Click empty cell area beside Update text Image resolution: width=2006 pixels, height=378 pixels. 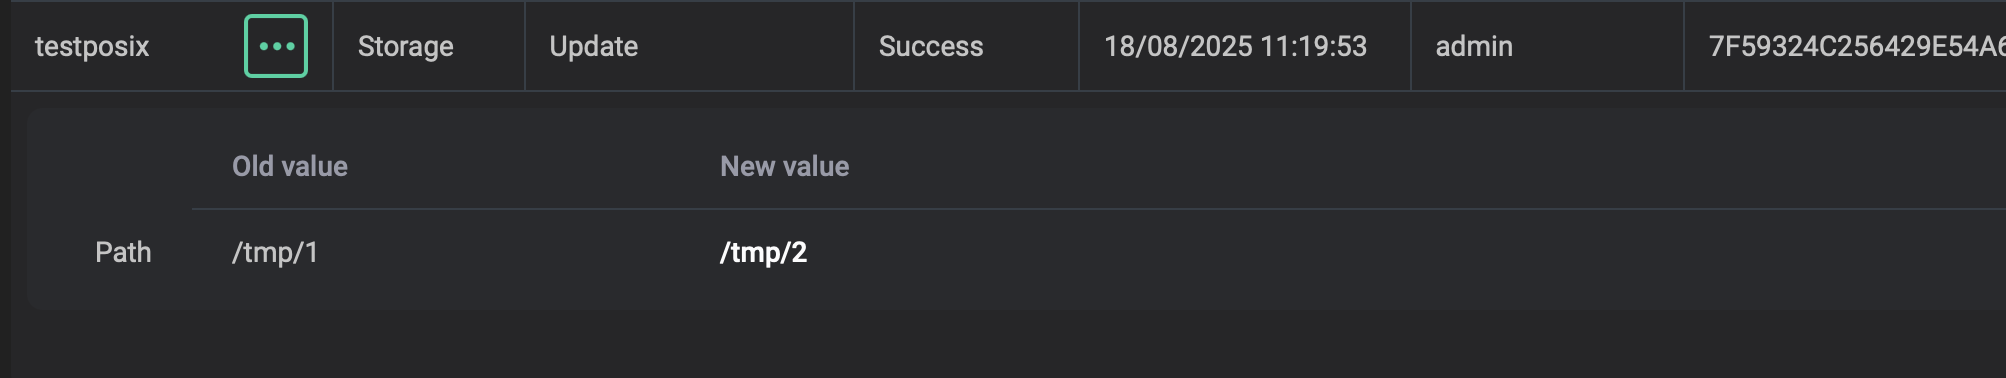tap(750, 46)
